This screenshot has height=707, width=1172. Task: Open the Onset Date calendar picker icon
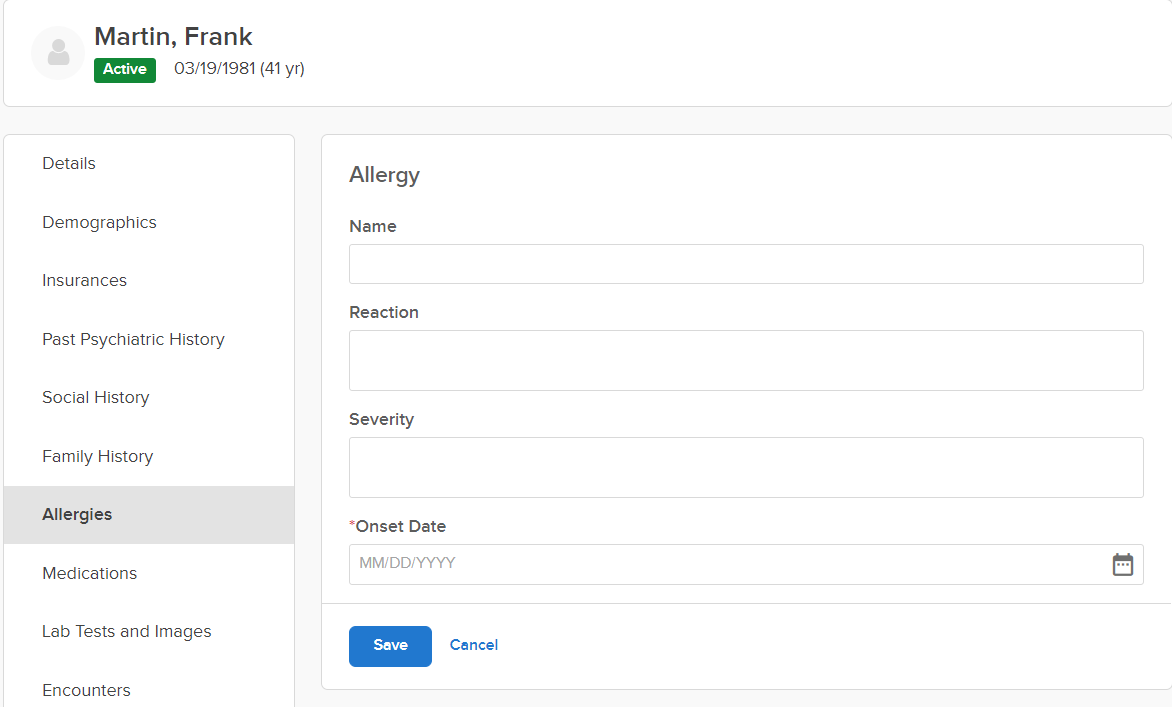point(1123,564)
